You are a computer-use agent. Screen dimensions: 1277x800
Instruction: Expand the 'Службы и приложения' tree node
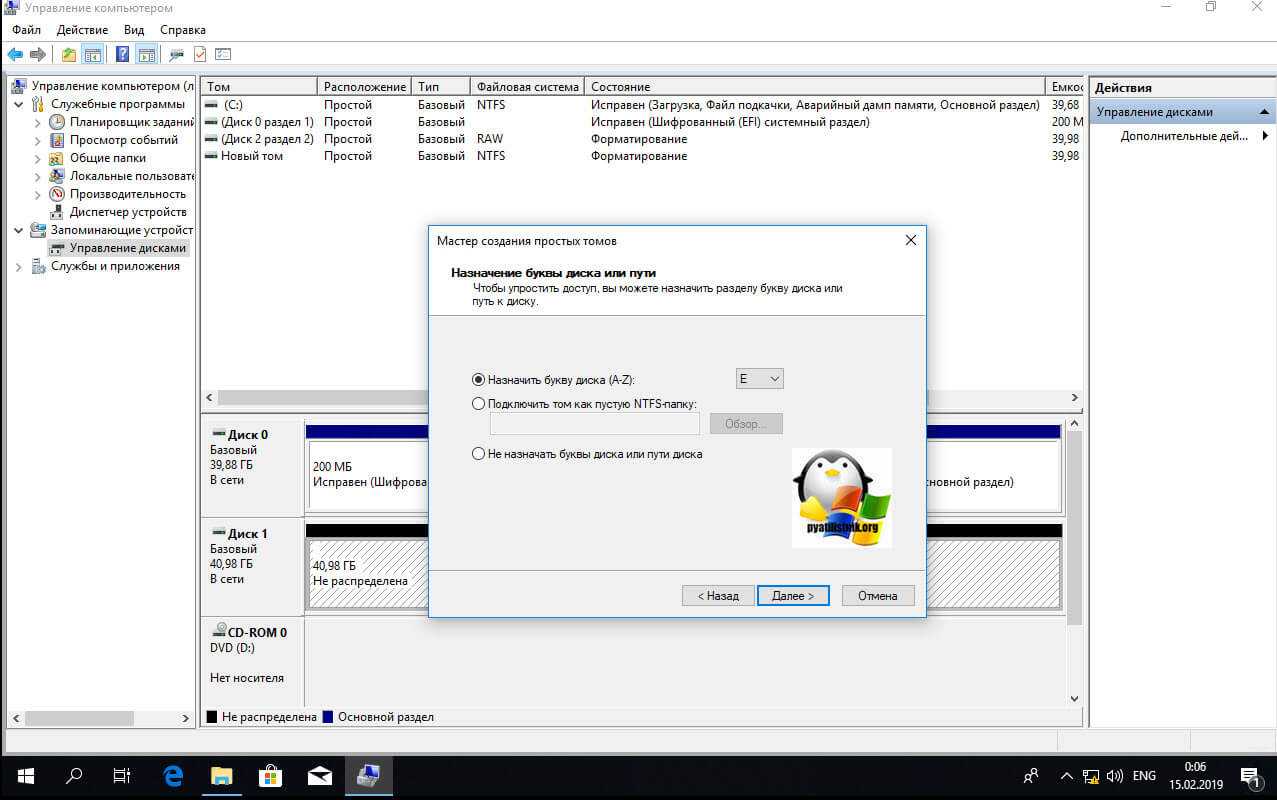(x=19, y=267)
